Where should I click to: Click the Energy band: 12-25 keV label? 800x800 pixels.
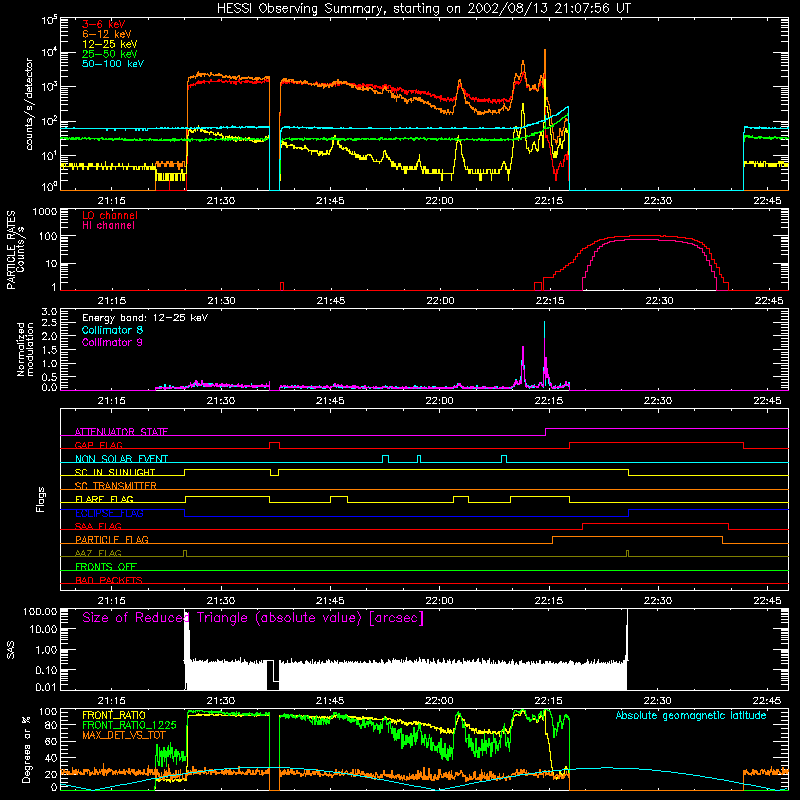pyautogui.click(x=145, y=318)
